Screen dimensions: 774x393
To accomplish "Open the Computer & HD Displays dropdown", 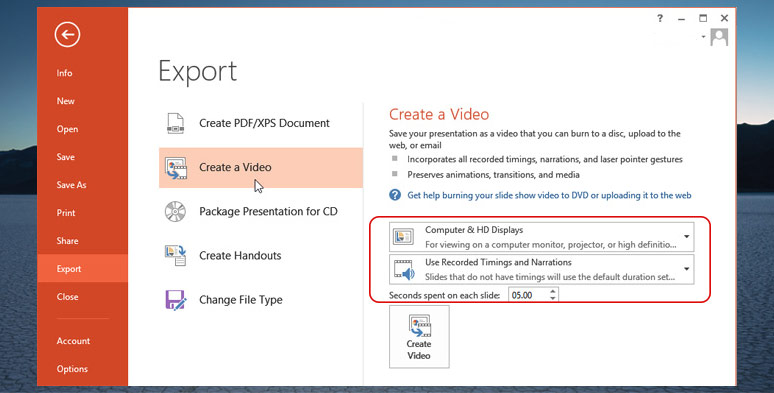I will (x=542, y=236).
